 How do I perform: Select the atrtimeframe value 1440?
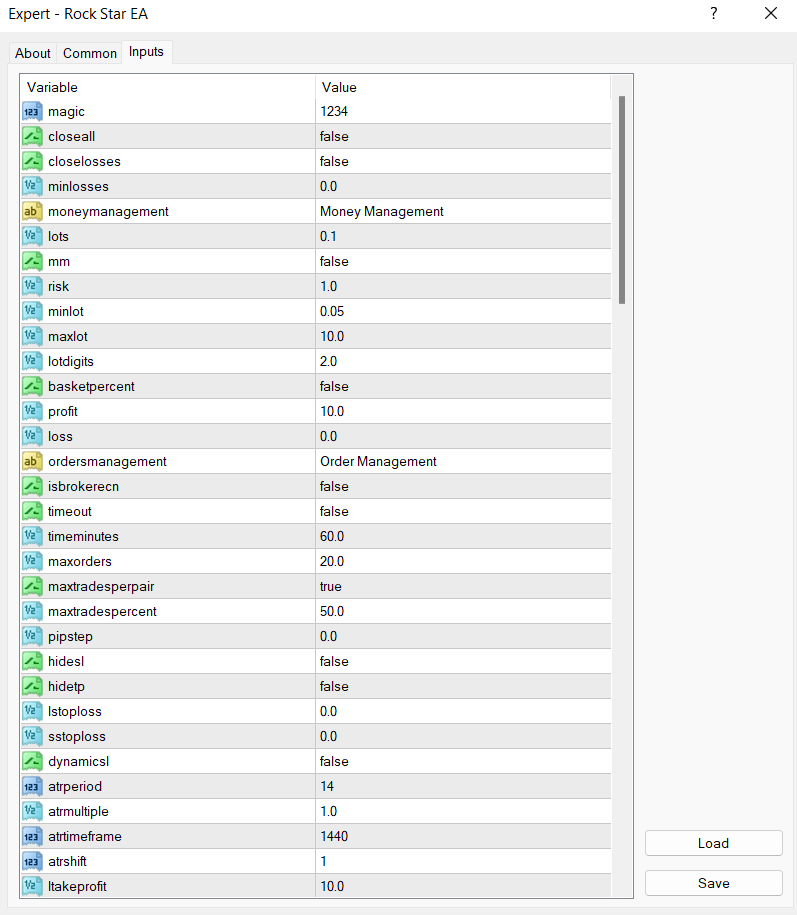(463, 837)
